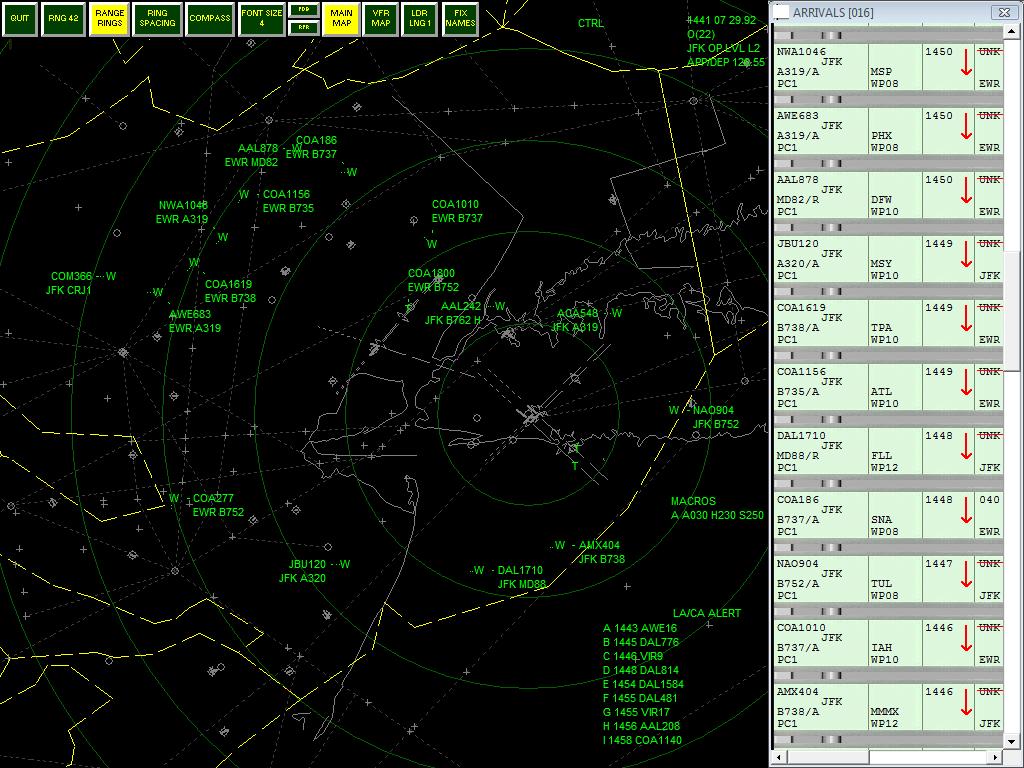1024x768 pixels.
Task: Click the ARRIVALS scroll down arrow
Action: (x=1013, y=742)
